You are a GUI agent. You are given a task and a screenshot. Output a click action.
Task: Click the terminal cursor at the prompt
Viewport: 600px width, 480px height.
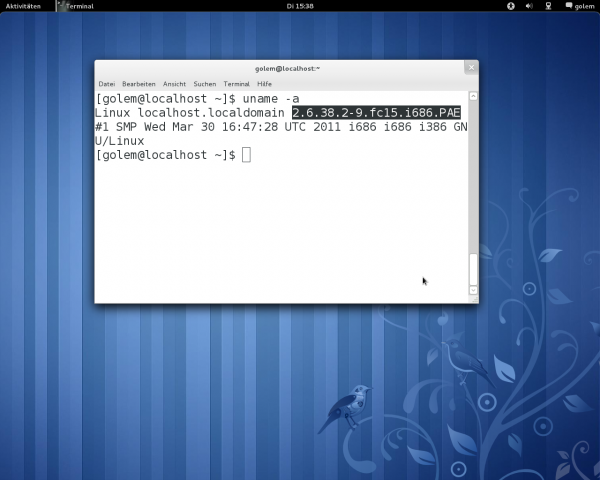point(246,155)
